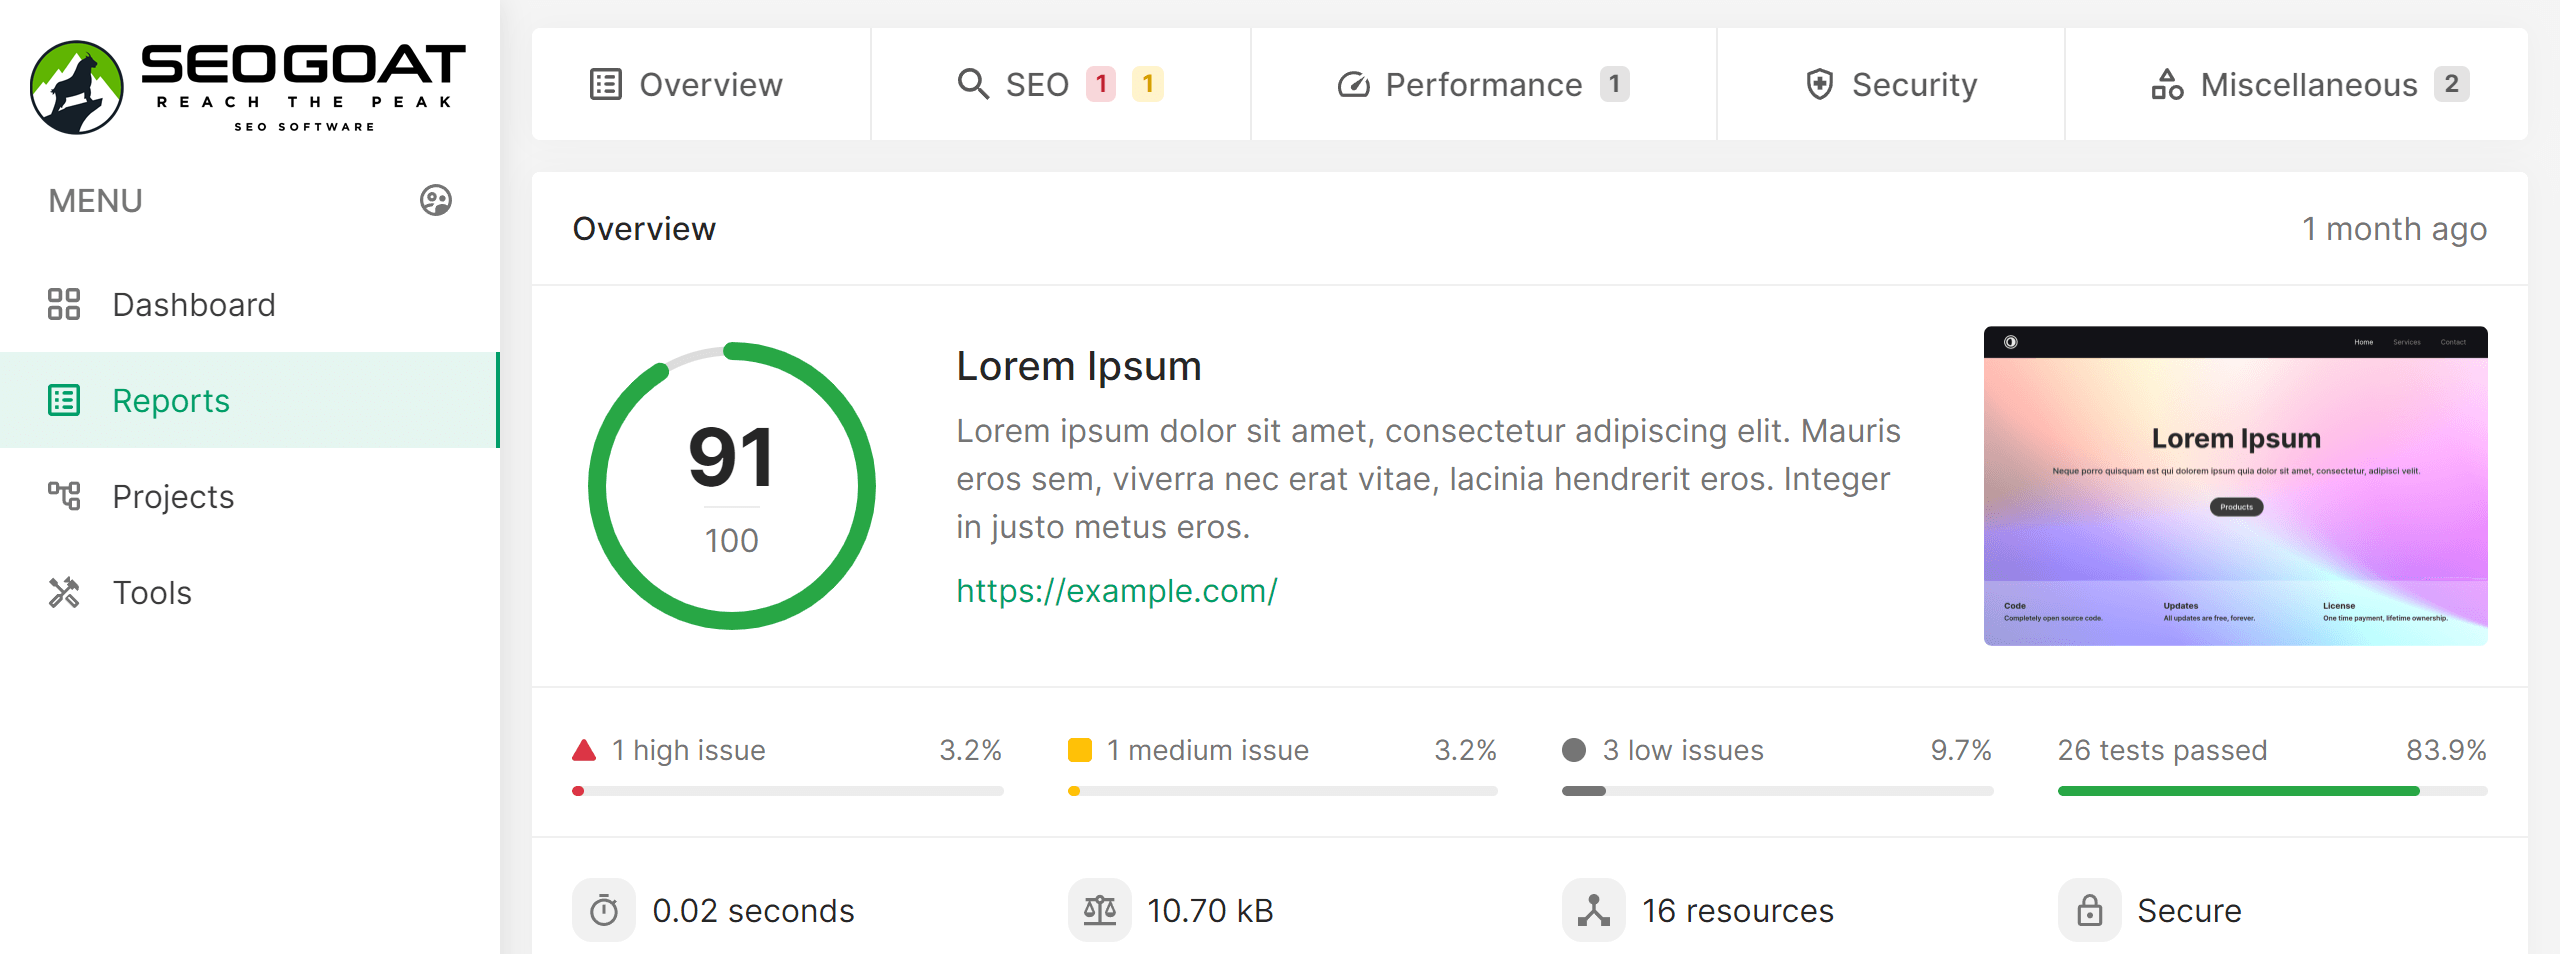Screen dimensions: 2560x954
Task: Click the scale icon beside 10.70 kB
Action: (1099, 910)
